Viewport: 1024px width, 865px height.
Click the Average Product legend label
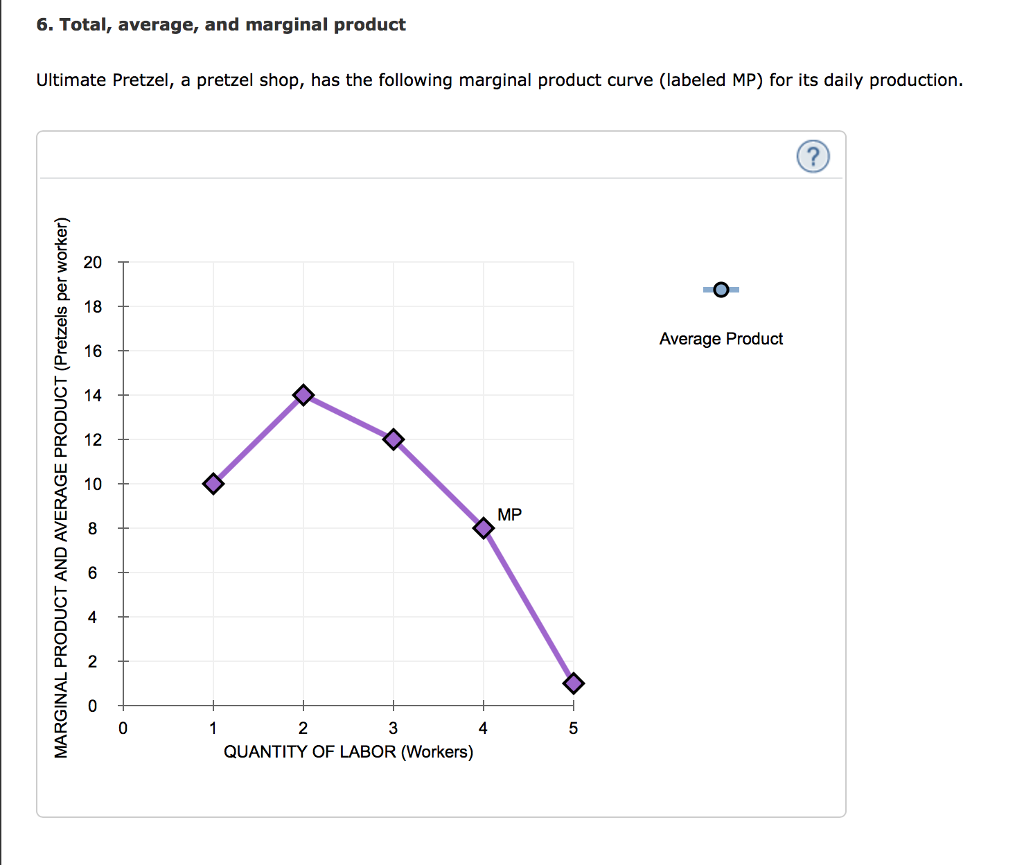721,338
